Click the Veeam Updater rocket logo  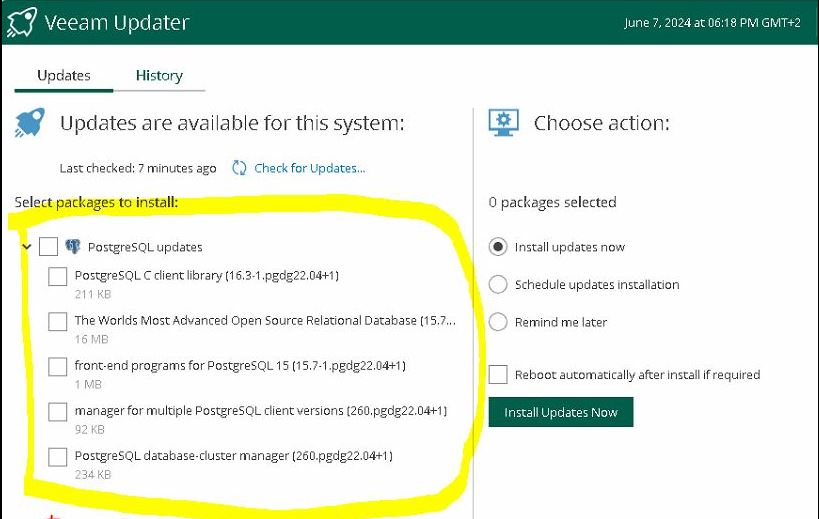tap(21, 22)
